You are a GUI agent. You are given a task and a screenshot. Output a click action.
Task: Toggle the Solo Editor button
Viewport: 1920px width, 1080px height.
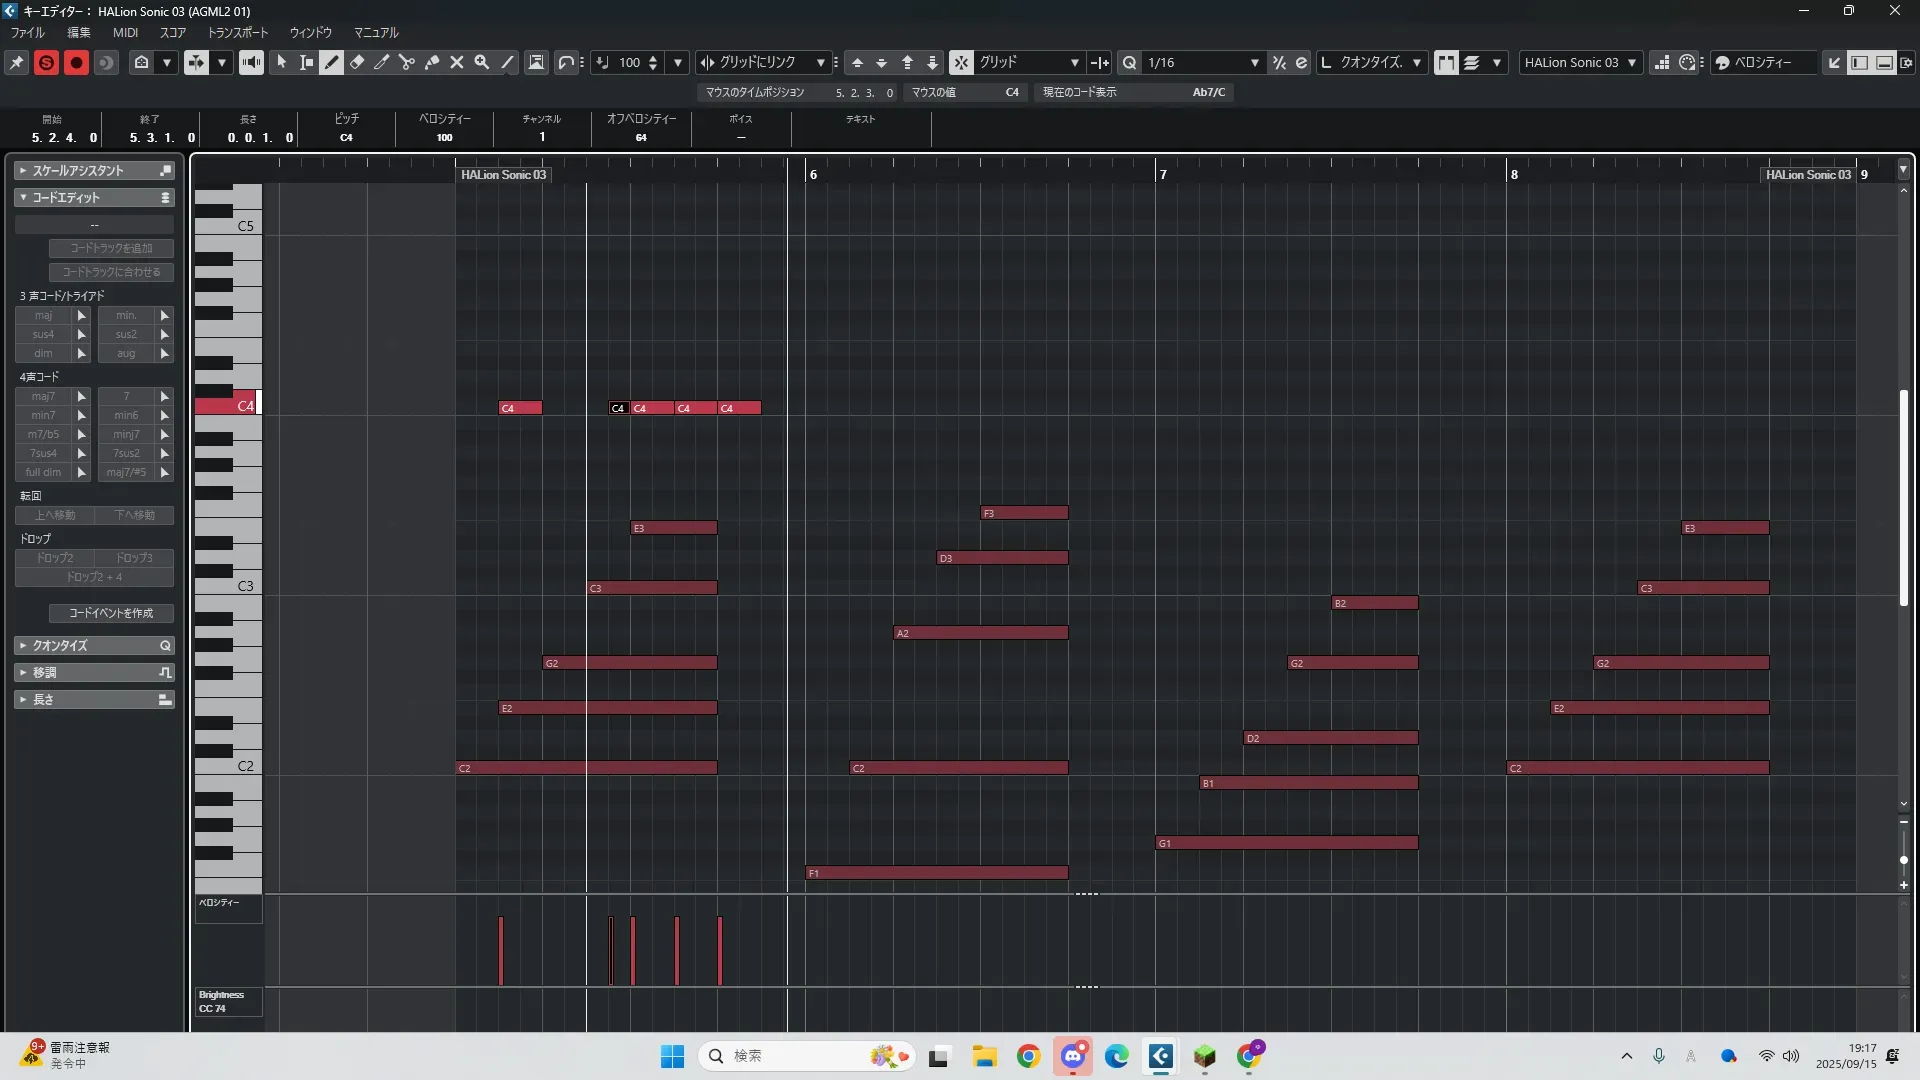pos(46,62)
